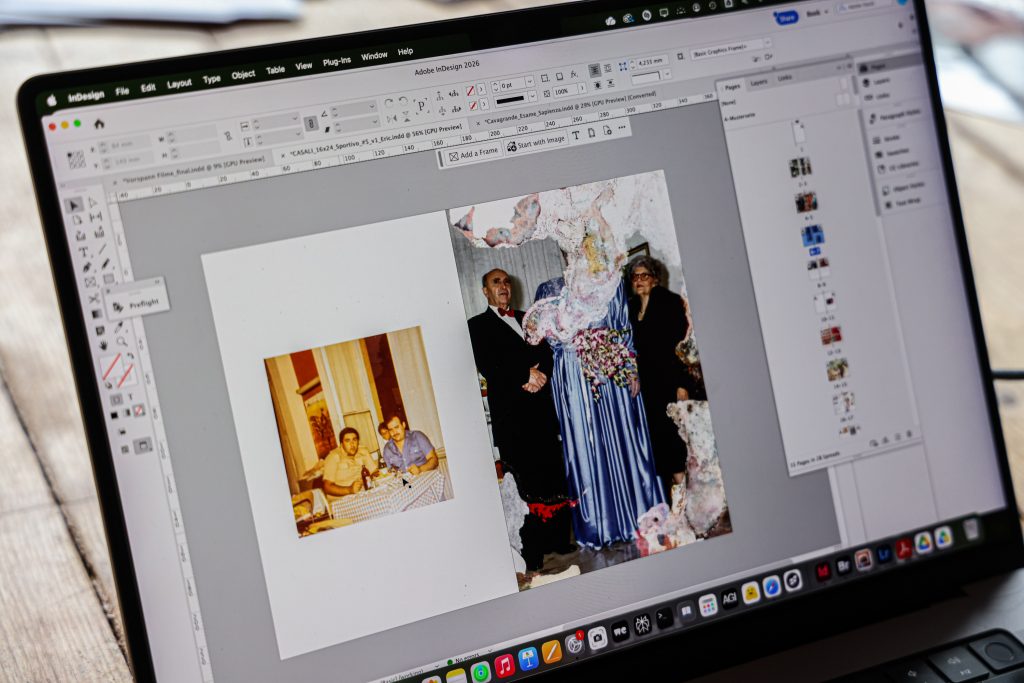Screen dimensions: 1024x683
Task: Toggle the align center button in control bar
Action: tap(594, 70)
